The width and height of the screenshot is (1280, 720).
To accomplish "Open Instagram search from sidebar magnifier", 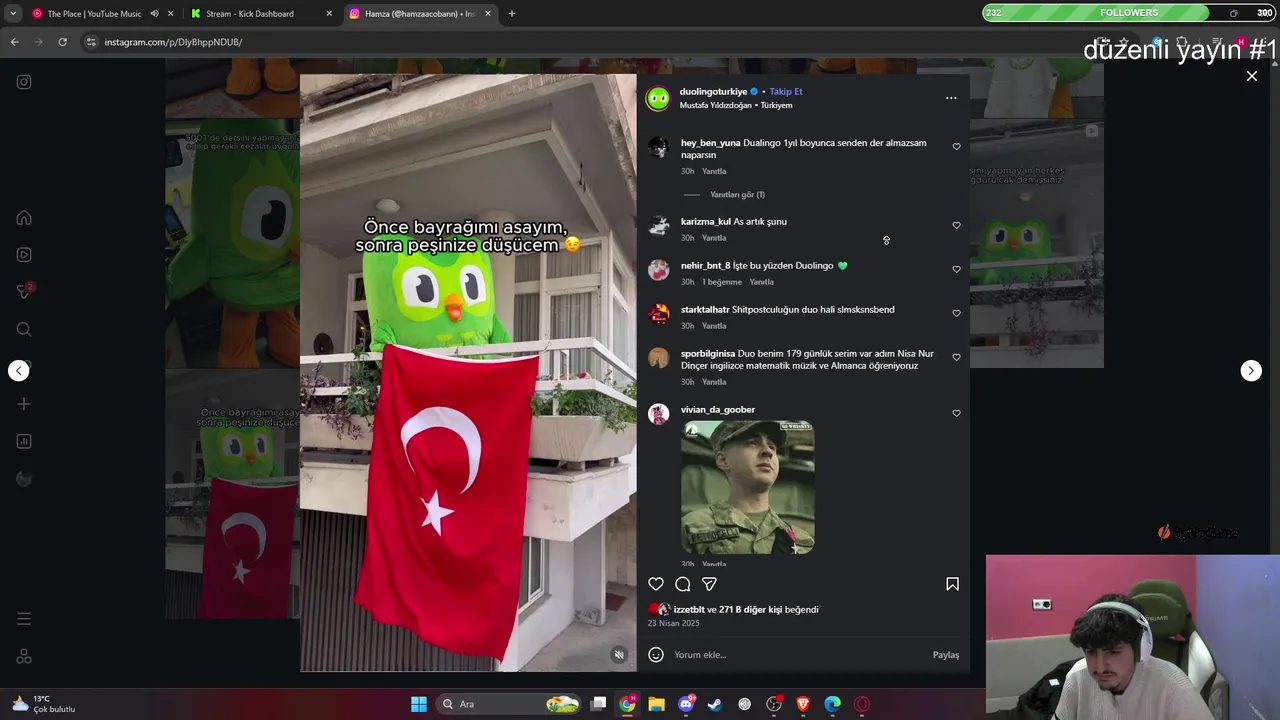I will (x=24, y=329).
